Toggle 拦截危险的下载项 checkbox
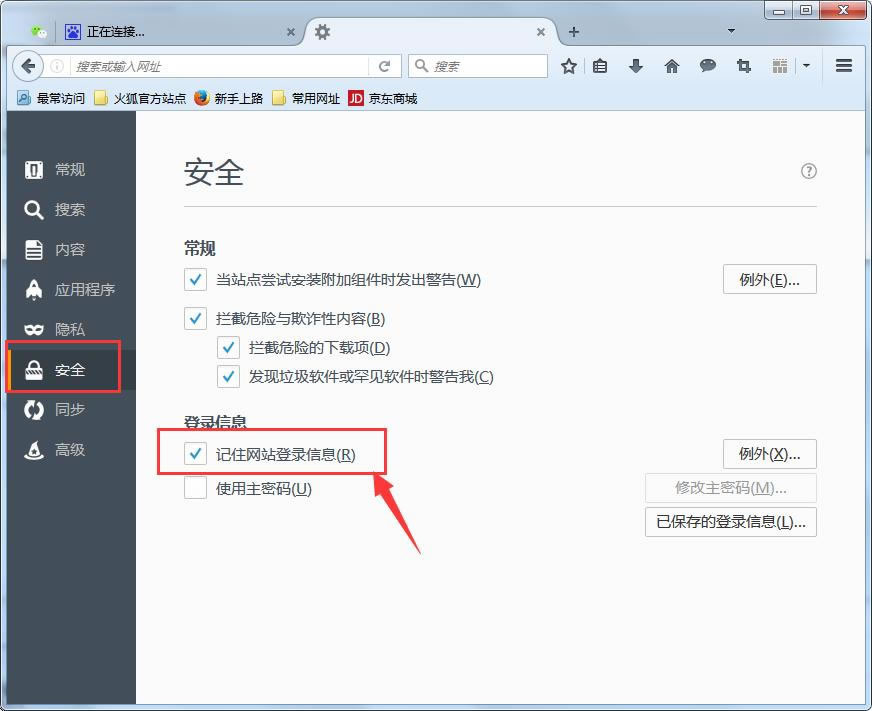 [x=228, y=347]
